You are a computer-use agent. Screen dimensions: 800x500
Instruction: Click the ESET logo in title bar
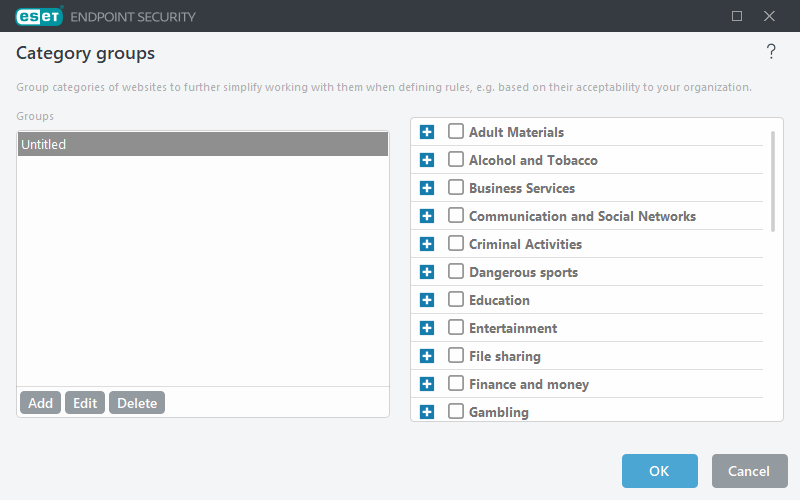tap(40, 16)
